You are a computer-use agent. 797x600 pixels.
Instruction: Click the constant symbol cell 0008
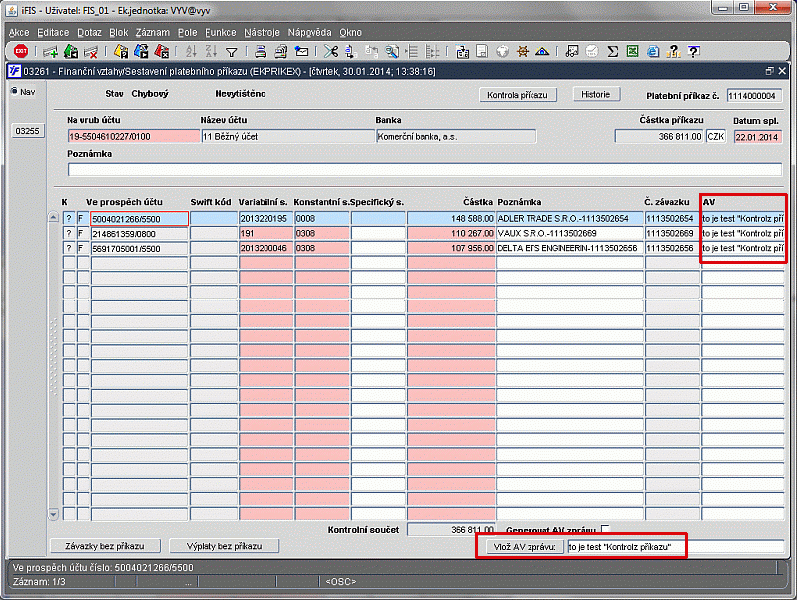coord(322,219)
